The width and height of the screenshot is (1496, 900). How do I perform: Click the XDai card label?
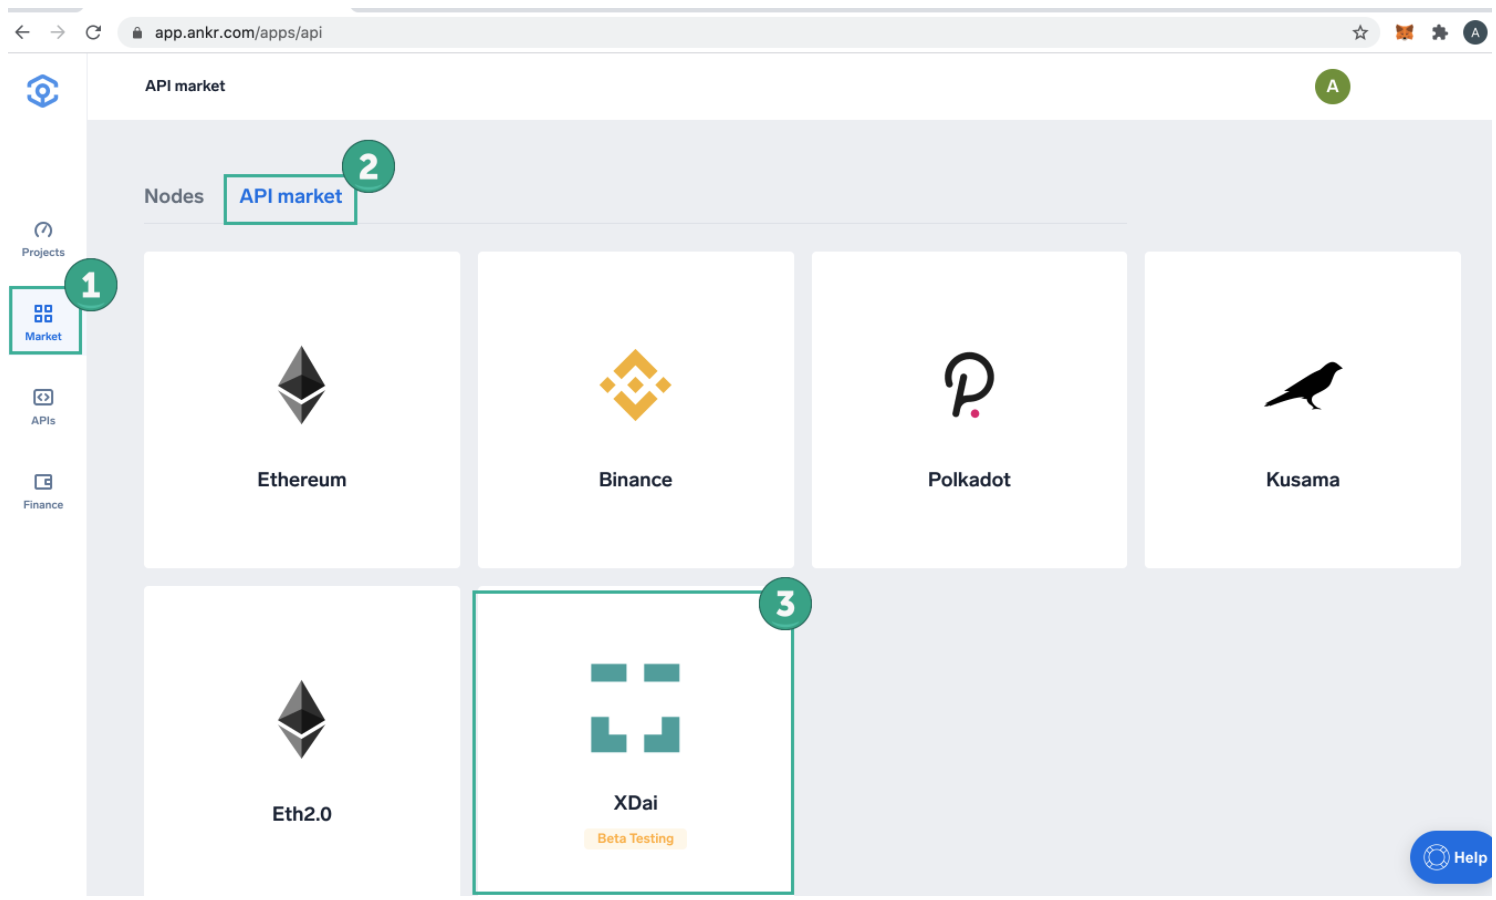635,803
